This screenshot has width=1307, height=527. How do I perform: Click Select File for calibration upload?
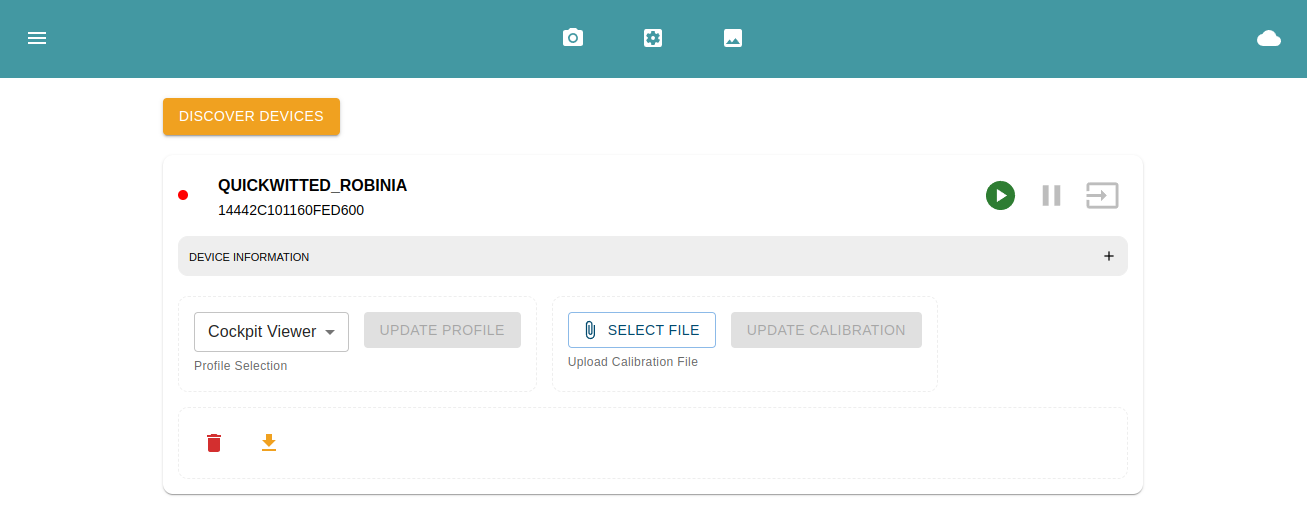(641, 330)
